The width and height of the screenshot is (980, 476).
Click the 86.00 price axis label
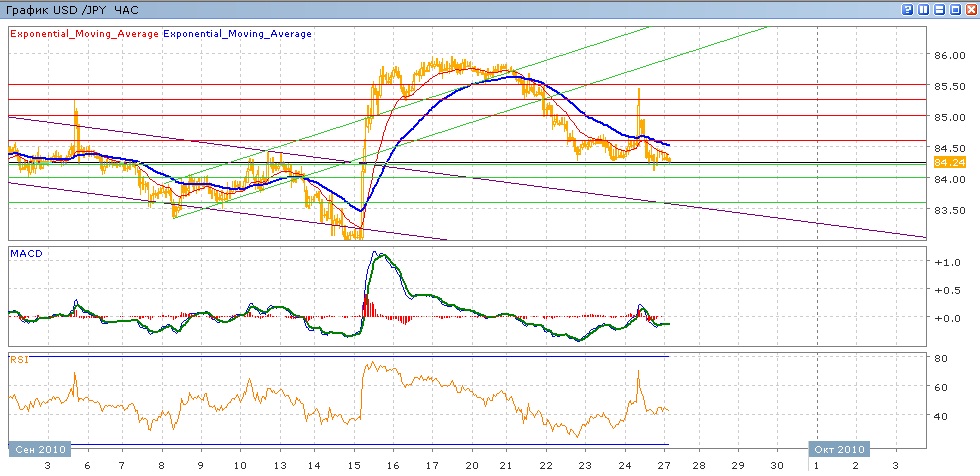click(948, 55)
